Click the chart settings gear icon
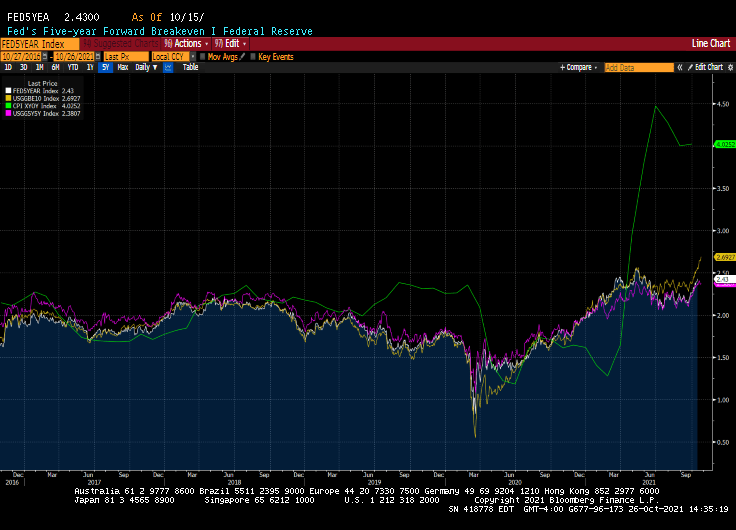 [x=728, y=67]
